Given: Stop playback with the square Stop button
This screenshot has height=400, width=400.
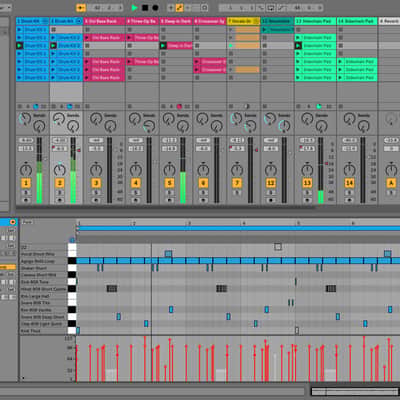Looking at the screenshot, I should tap(145, 8).
